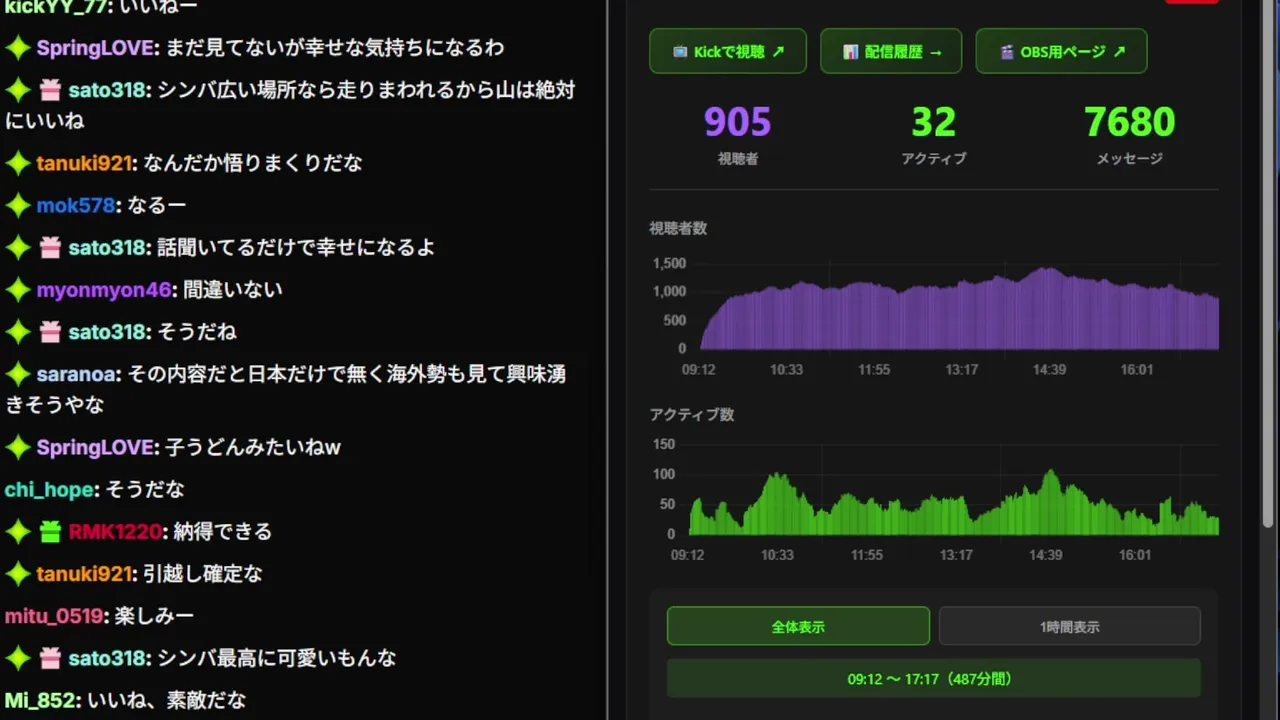
Task: Open RMK1220's username in chat
Action: click(x=115, y=532)
